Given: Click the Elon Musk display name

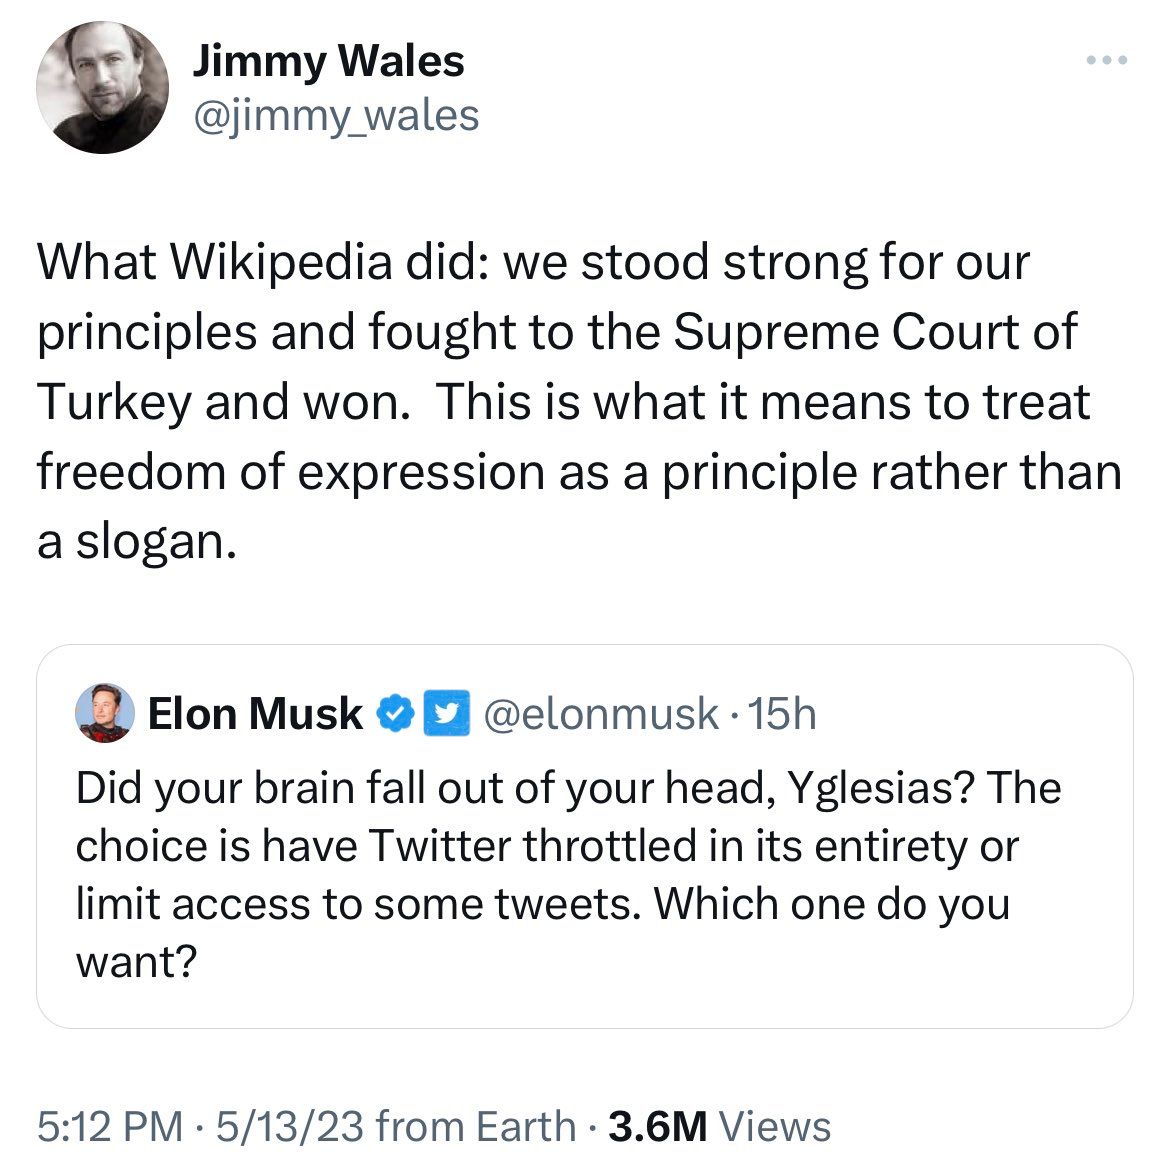Looking at the screenshot, I should (x=255, y=713).
